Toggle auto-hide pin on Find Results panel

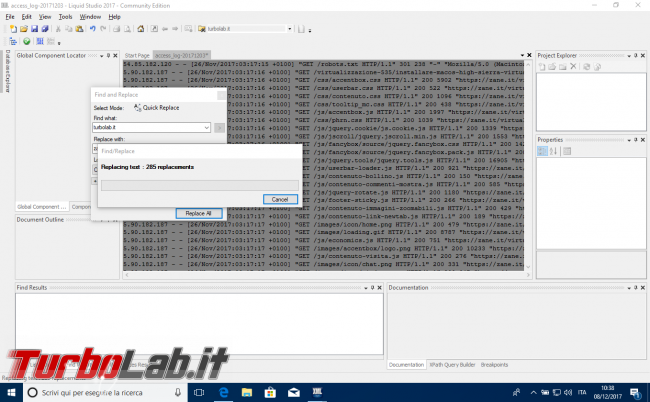pos(373,288)
